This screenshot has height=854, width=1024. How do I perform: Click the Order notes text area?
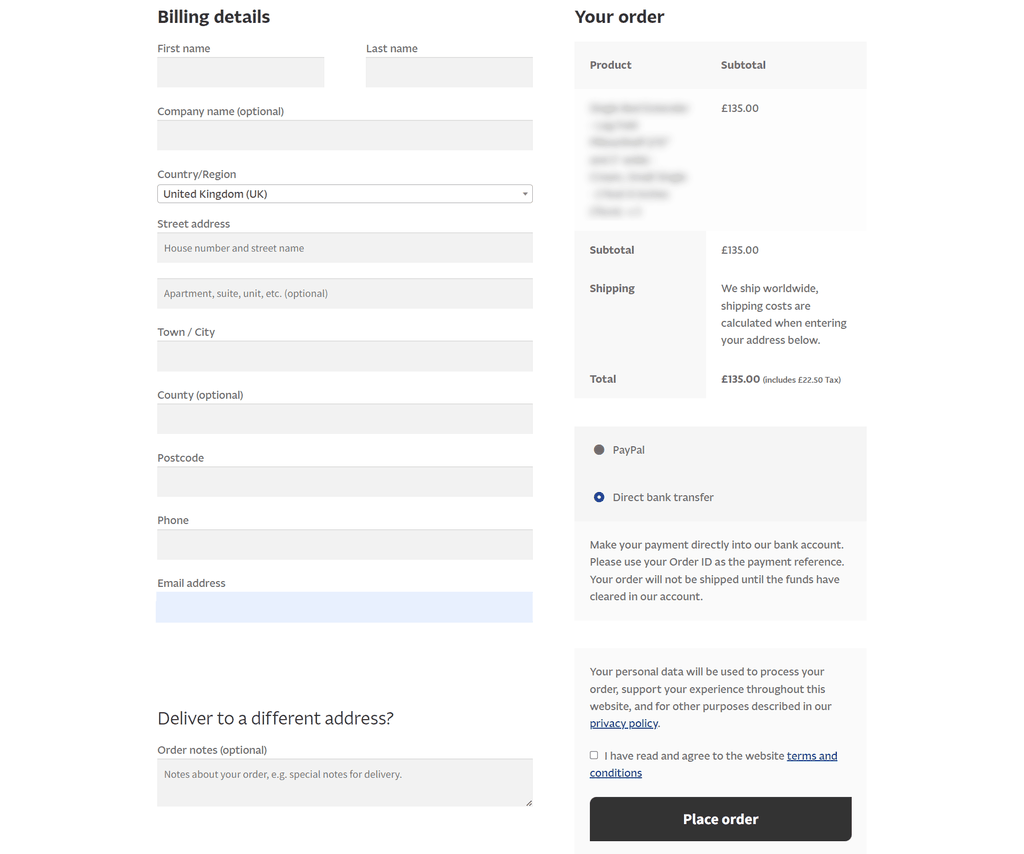click(344, 782)
